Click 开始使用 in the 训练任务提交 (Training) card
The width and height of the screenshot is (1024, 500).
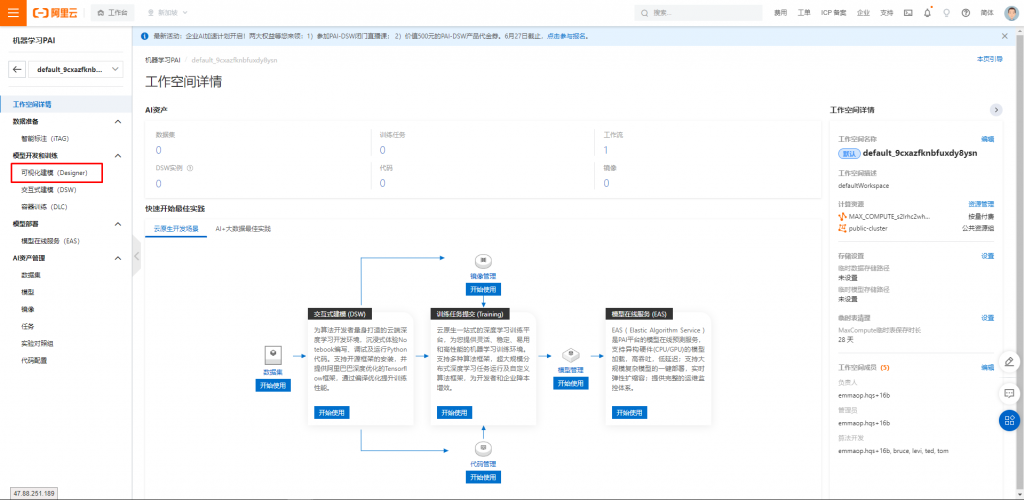tap(455, 413)
